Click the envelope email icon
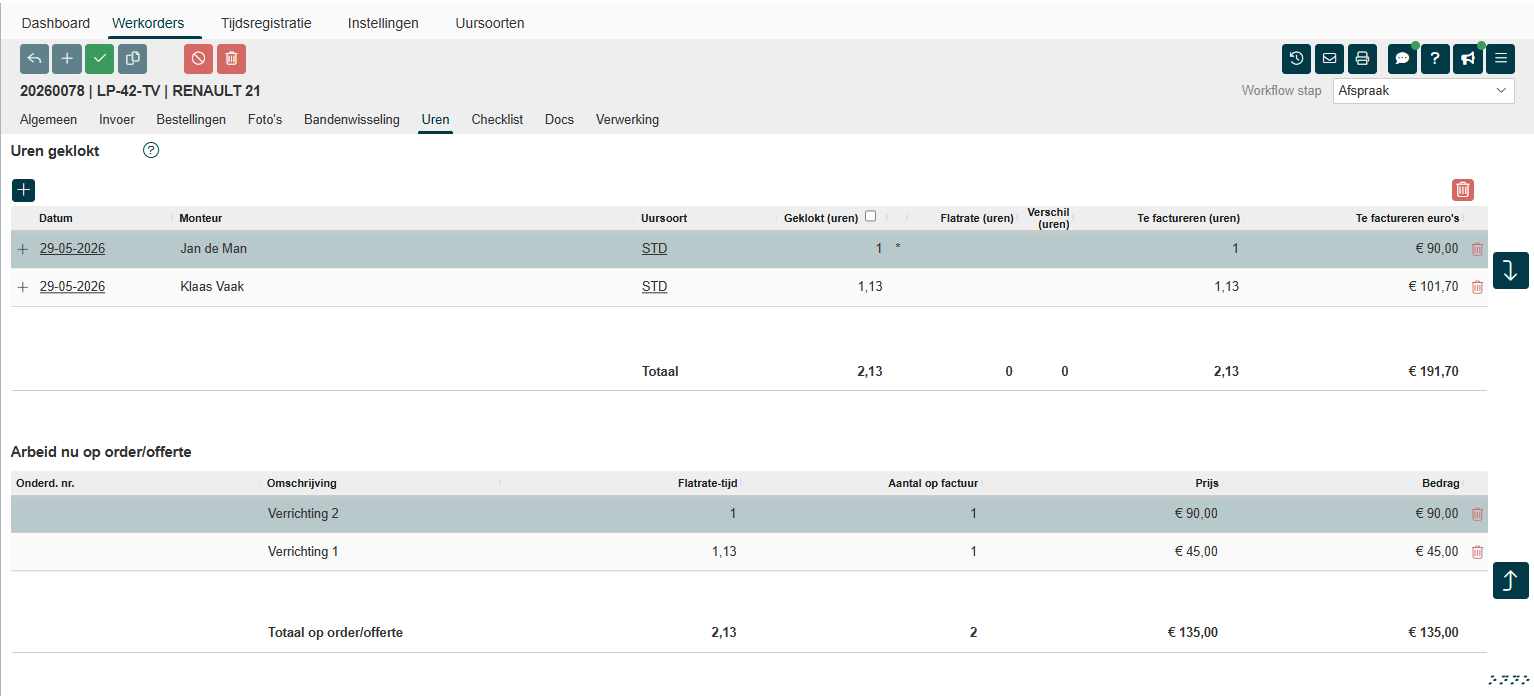Image resolution: width=1534 pixels, height=696 pixels. click(x=1329, y=59)
